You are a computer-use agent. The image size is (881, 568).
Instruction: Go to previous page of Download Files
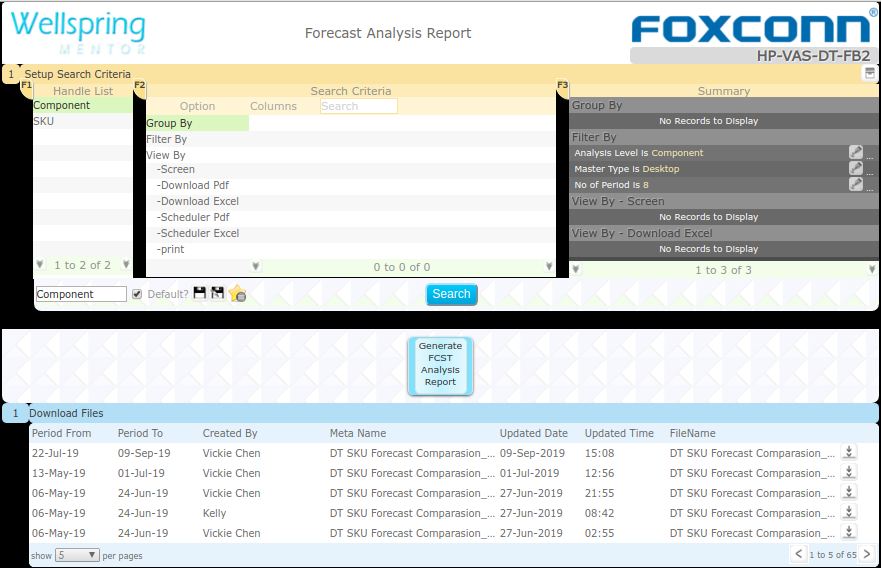(x=798, y=554)
